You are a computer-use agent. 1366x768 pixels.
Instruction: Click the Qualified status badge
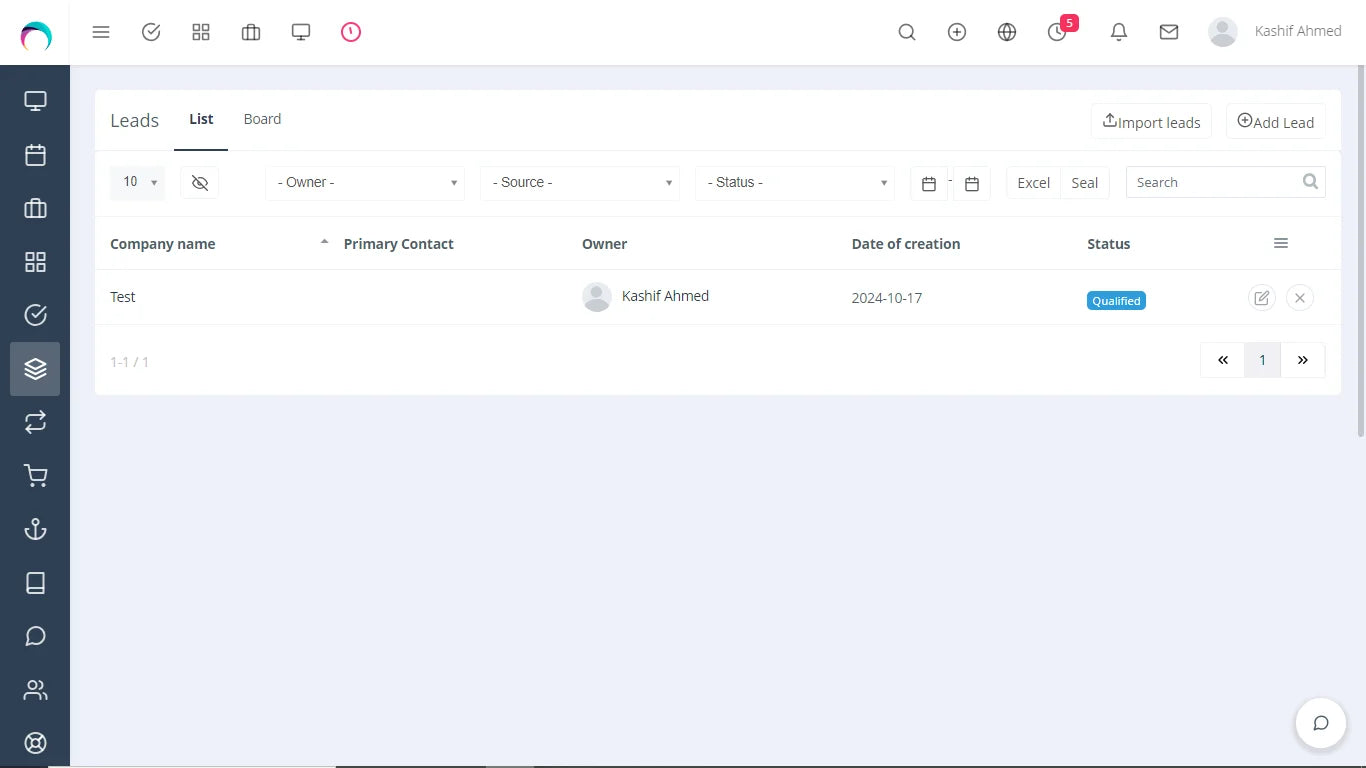coord(1116,301)
